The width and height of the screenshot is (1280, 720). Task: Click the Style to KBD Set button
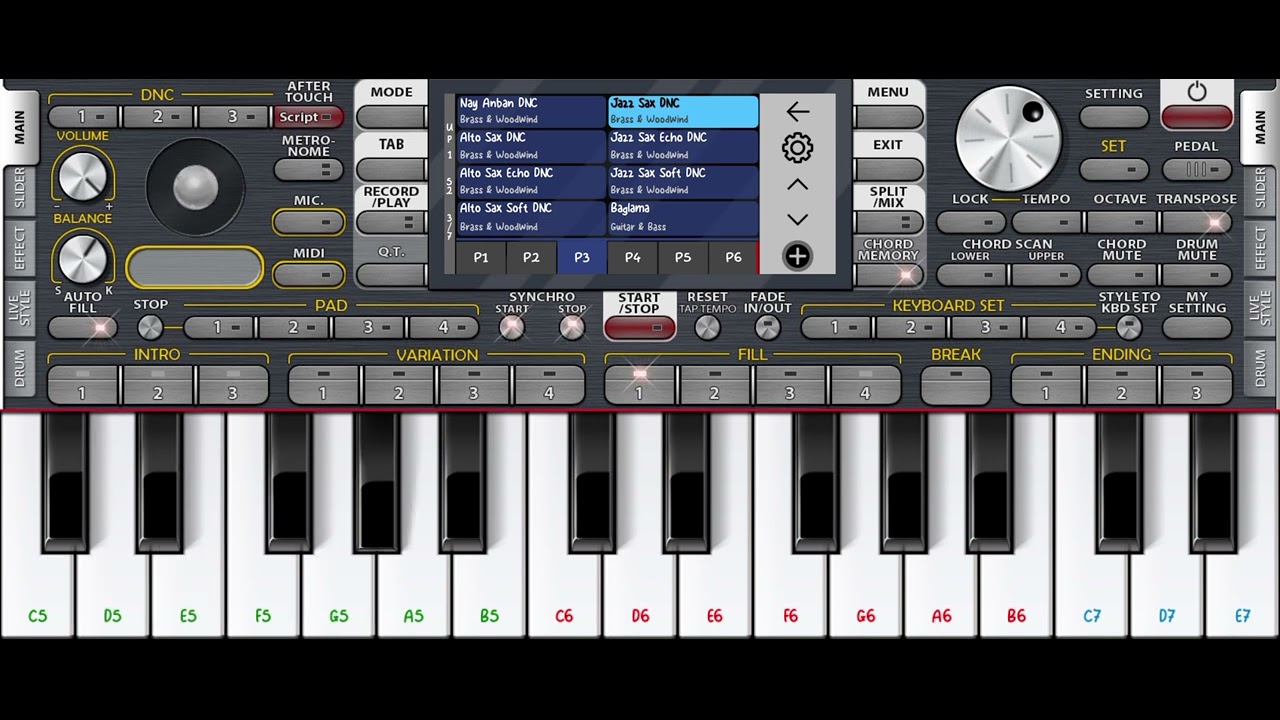coord(1129,327)
